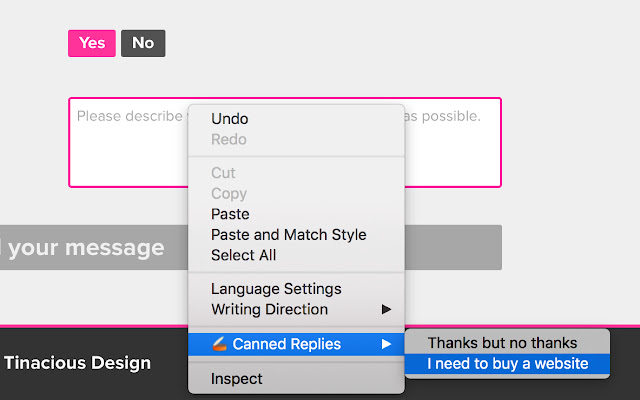Insert the 'Thanks but no thanks' reply

coord(502,343)
